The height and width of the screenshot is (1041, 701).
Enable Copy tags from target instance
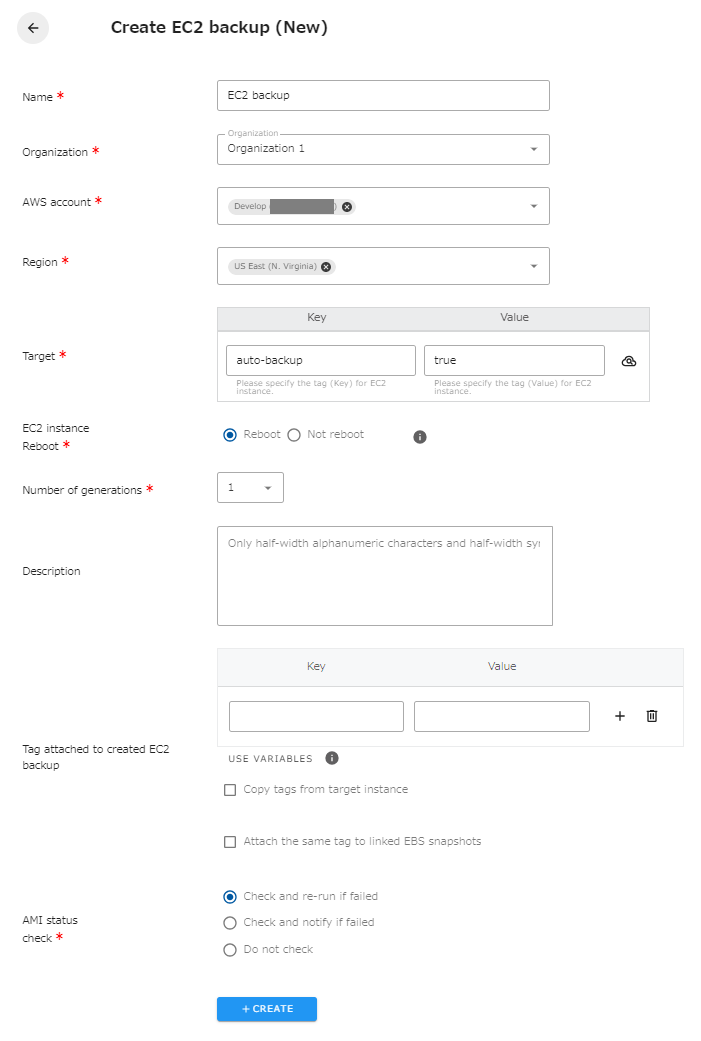coord(230,789)
